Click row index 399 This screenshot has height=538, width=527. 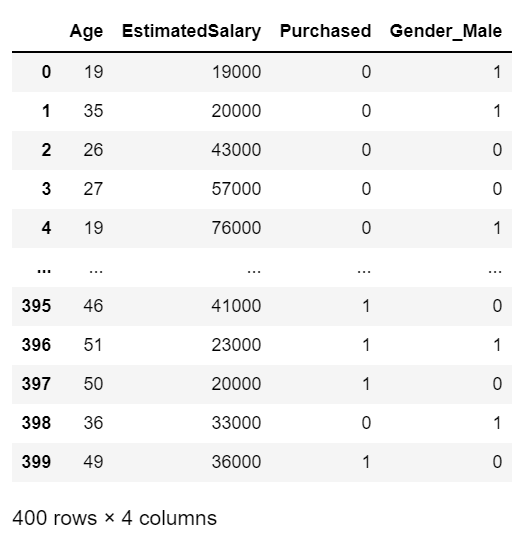point(36,462)
